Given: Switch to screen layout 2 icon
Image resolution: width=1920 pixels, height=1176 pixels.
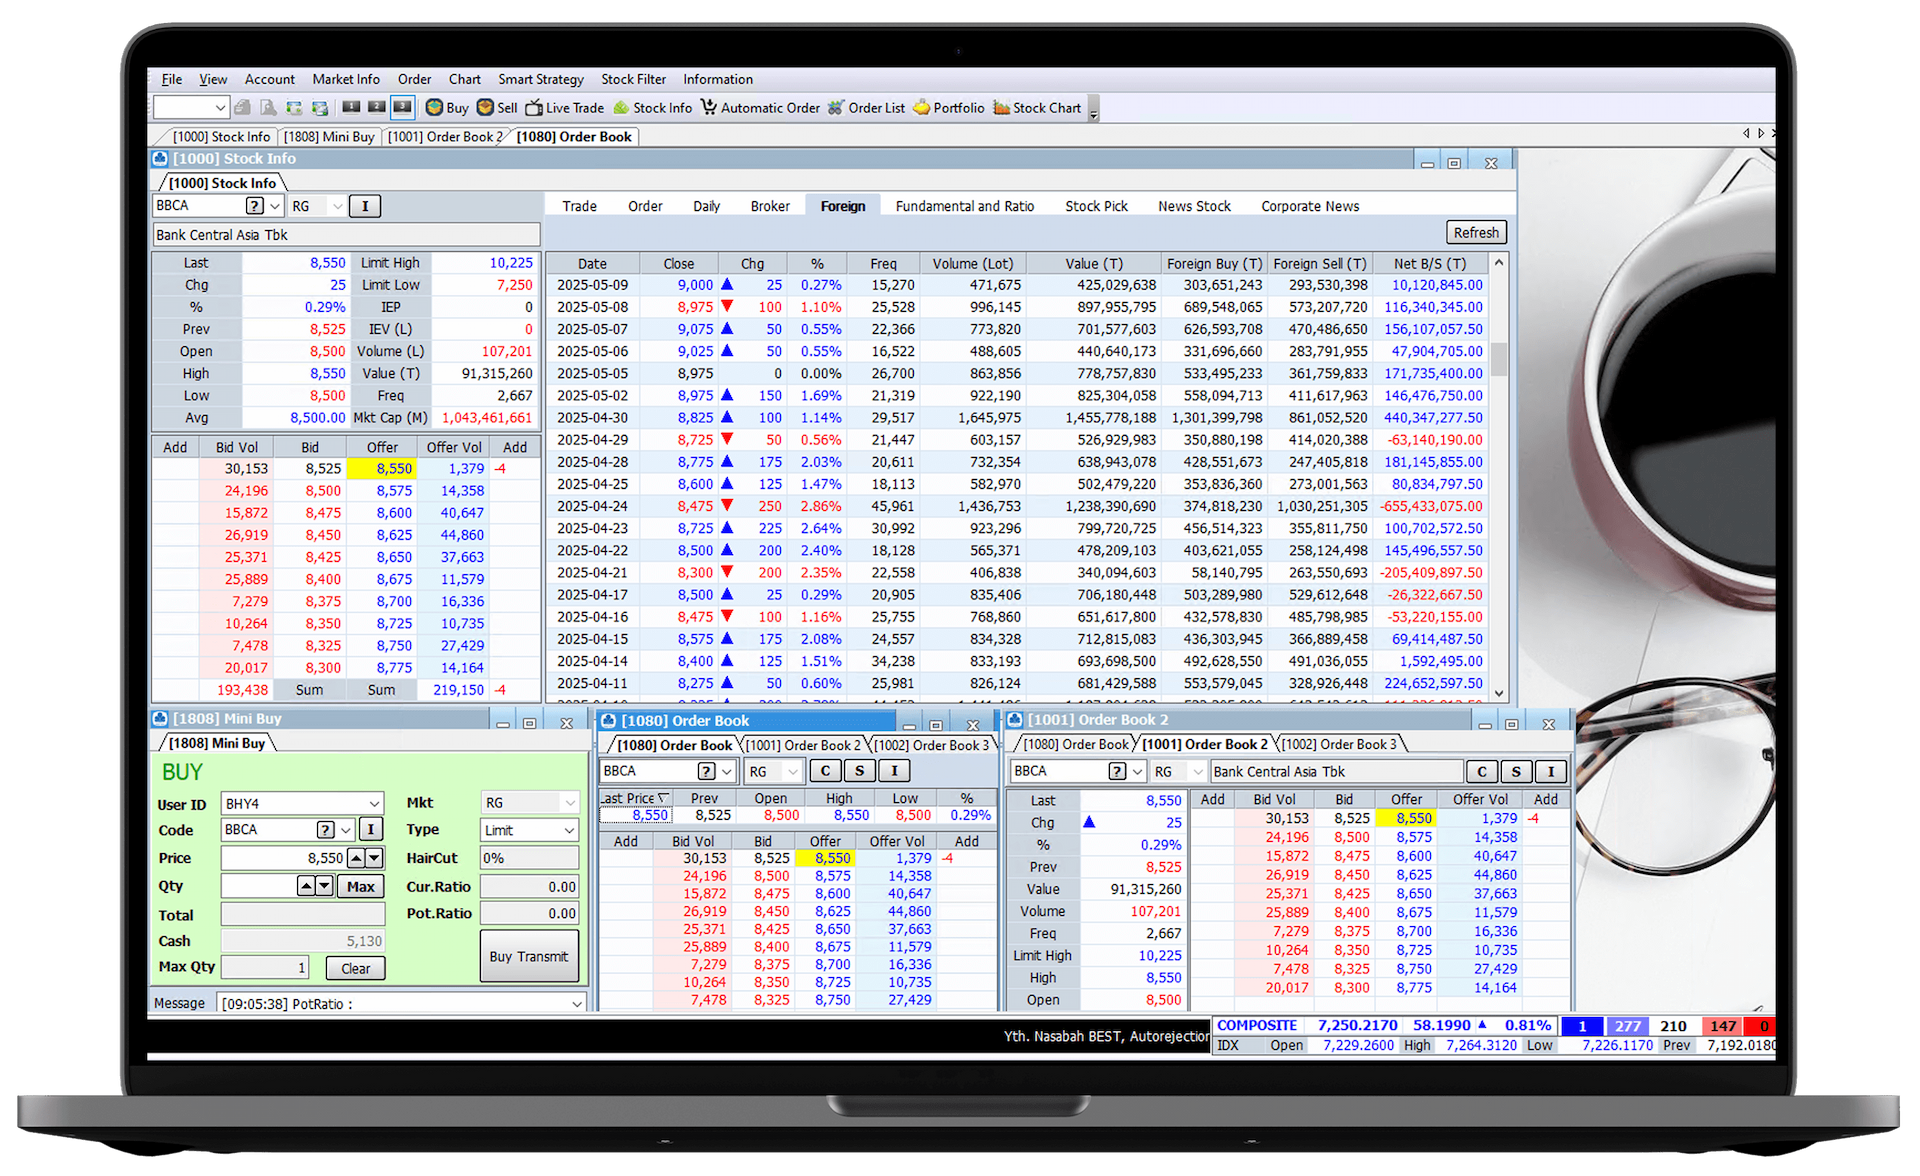Looking at the screenshot, I should tap(376, 107).
